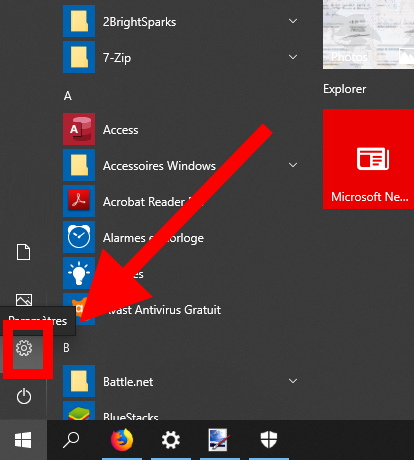Open the Microsoft News tile

point(368,159)
